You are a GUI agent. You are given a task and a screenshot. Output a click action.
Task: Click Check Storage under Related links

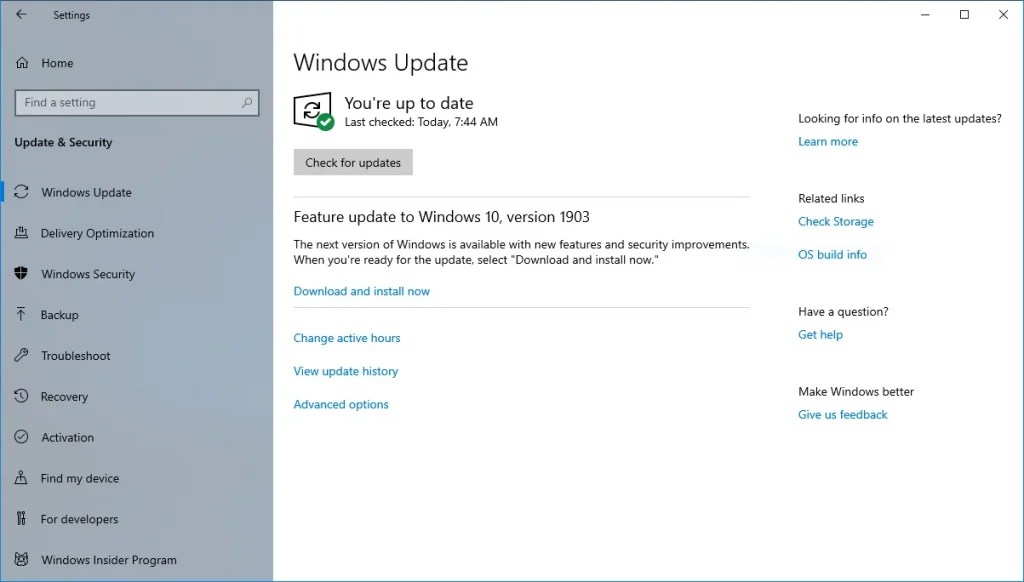tap(836, 221)
